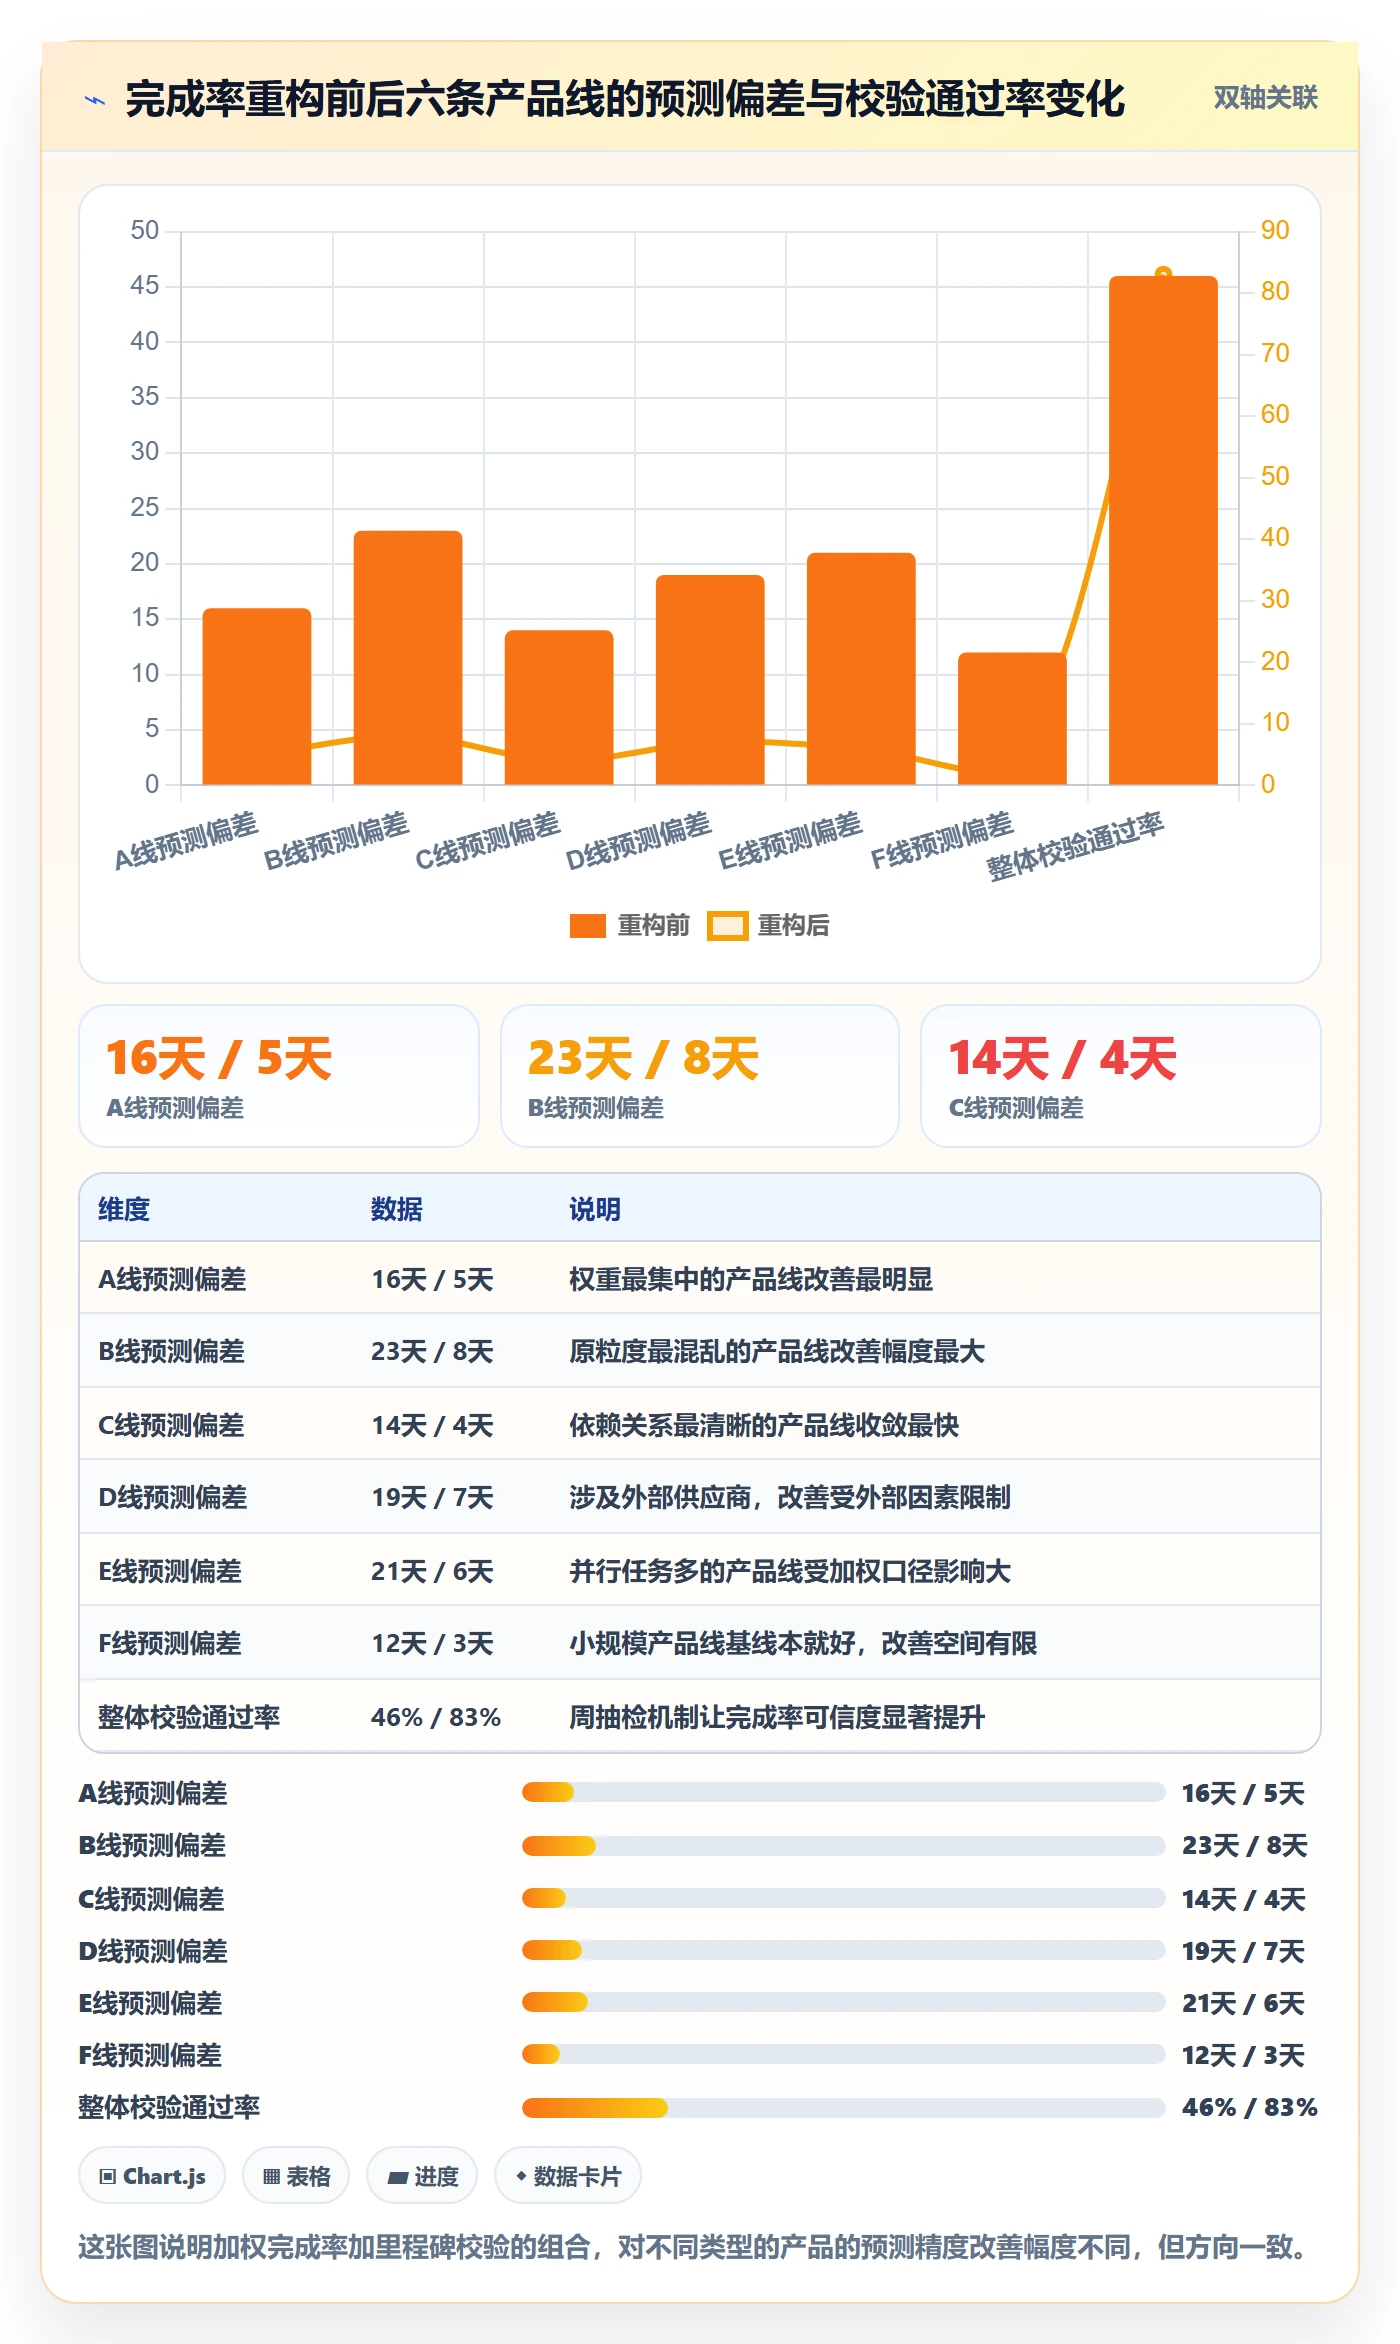Click the C线预测偏差 progress bar

click(x=843, y=1898)
